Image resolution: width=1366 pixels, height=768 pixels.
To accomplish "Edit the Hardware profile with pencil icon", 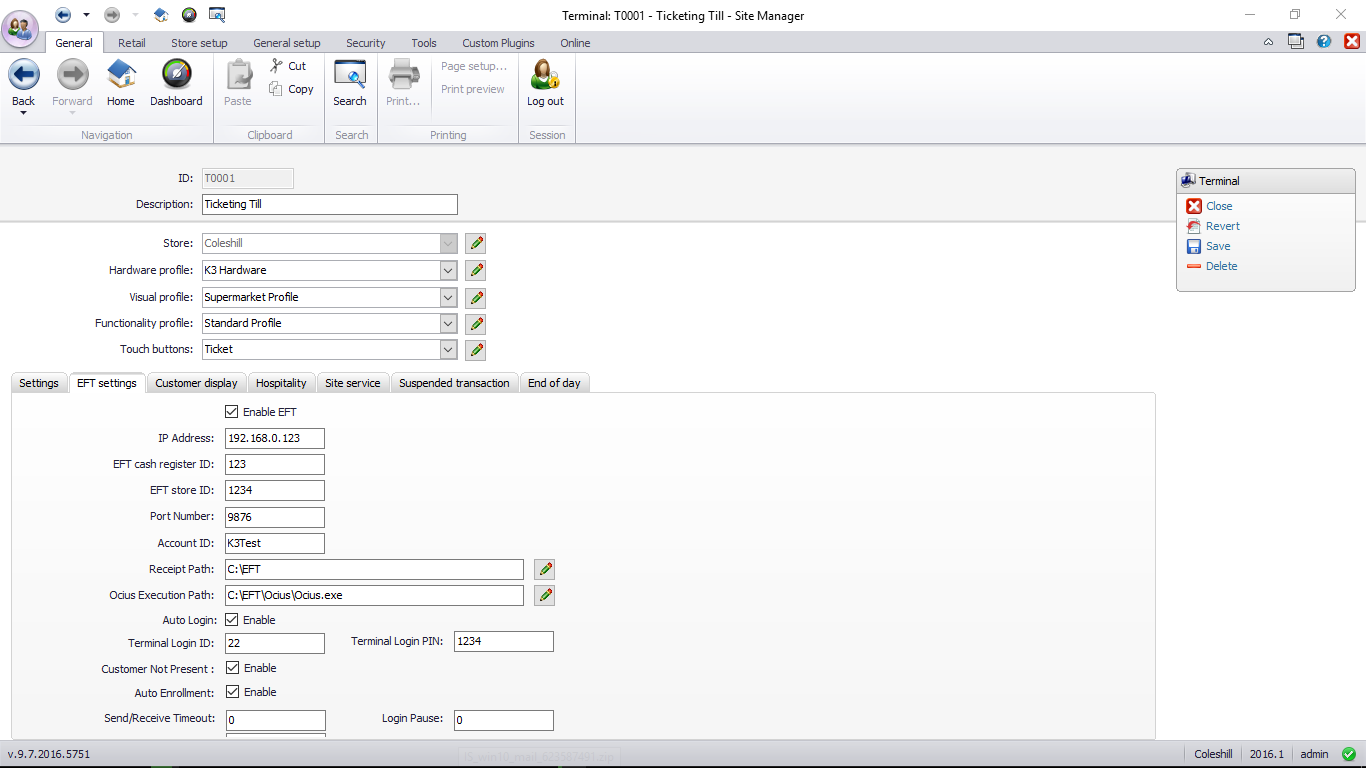I will (476, 270).
